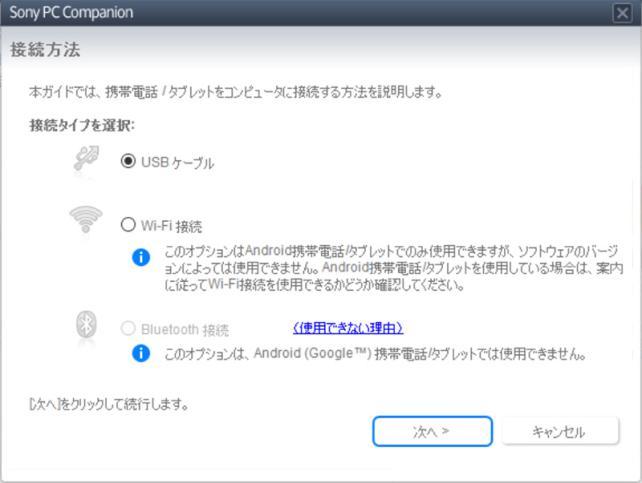This screenshot has height=483, width=642.
Task: Click the USB ケーブル label text
Action: 177,162
